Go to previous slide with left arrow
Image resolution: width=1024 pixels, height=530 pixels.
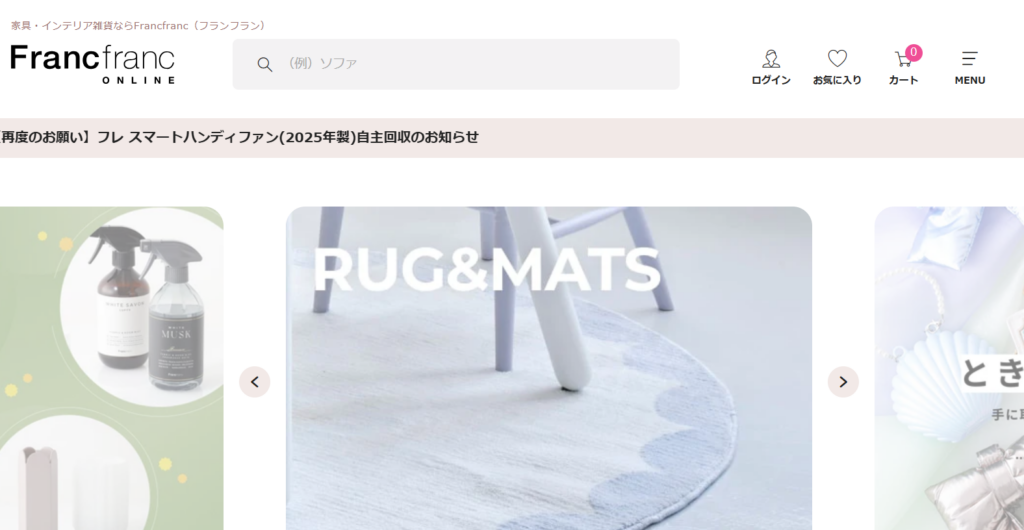pos(255,382)
